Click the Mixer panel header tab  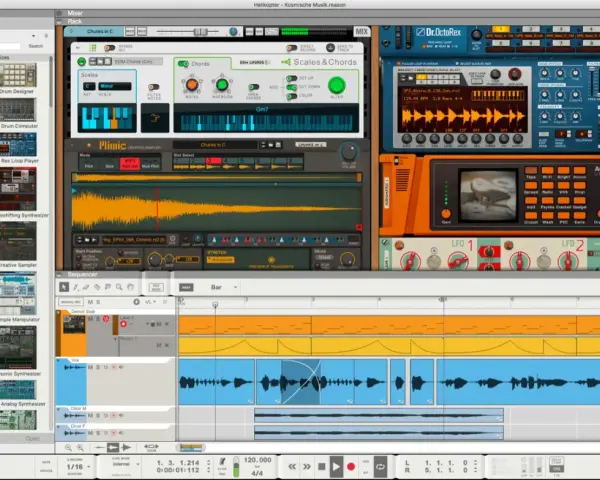point(75,13)
